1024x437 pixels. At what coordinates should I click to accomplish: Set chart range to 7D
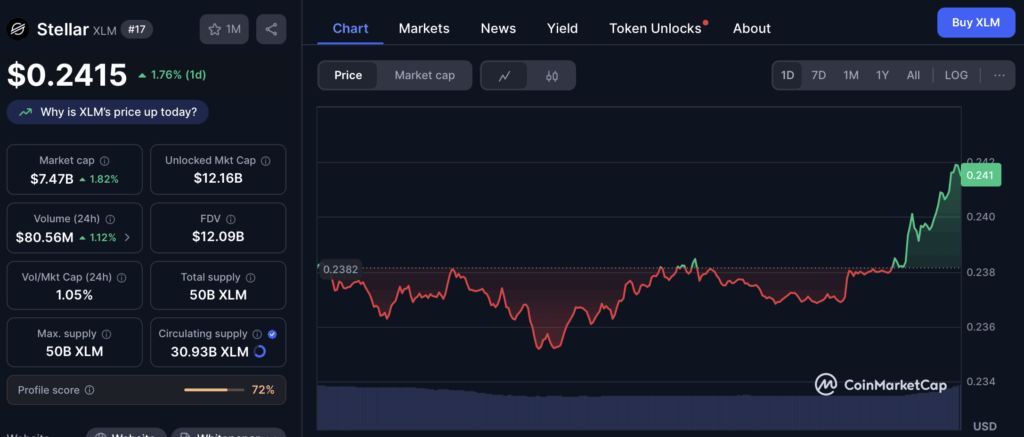pos(818,75)
